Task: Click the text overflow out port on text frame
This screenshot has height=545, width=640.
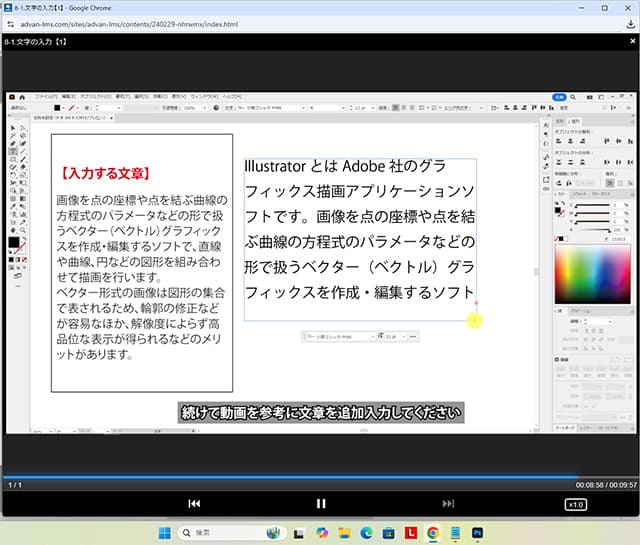Action: (476, 303)
